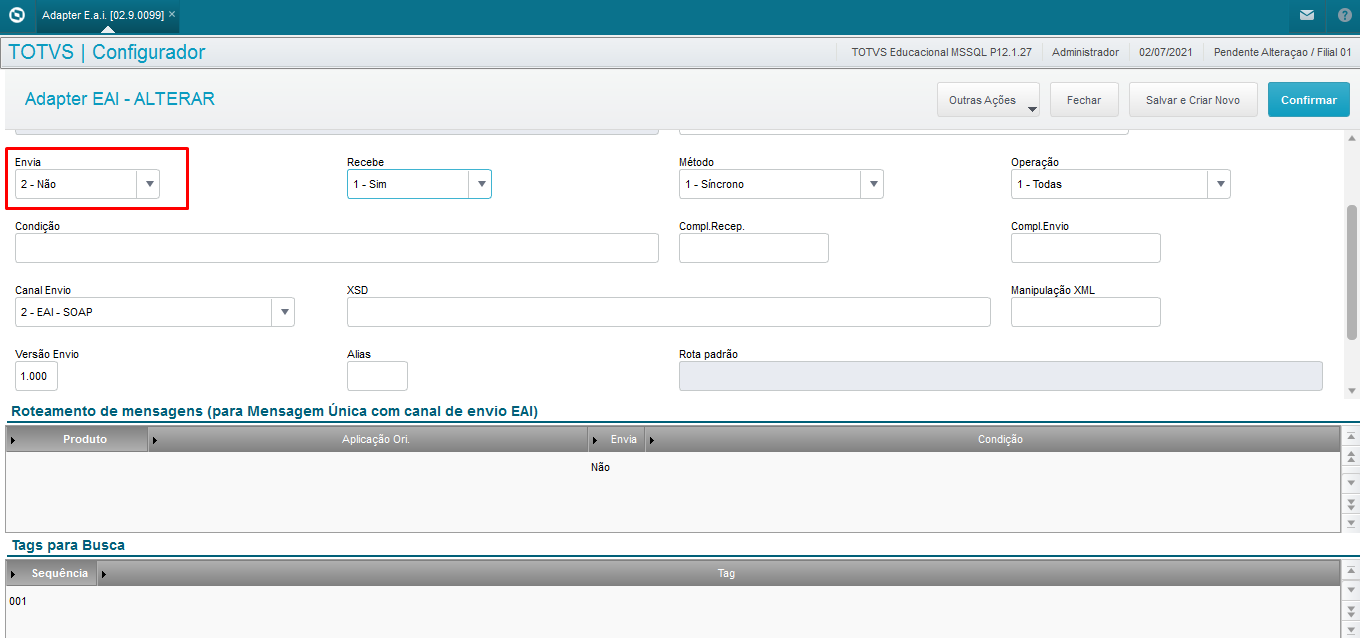Click the '02/07/2021' date in header
Viewport: 1360px width, 638px height.
coord(1166,52)
